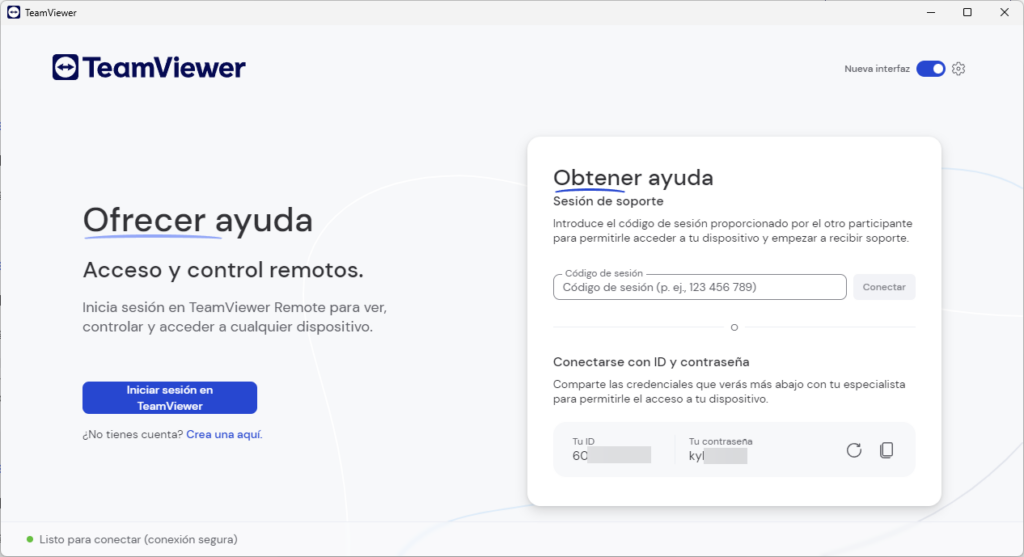Image resolution: width=1024 pixels, height=557 pixels.
Task: Click the TeamViewer icon in the title bar
Action: tap(12, 12)
